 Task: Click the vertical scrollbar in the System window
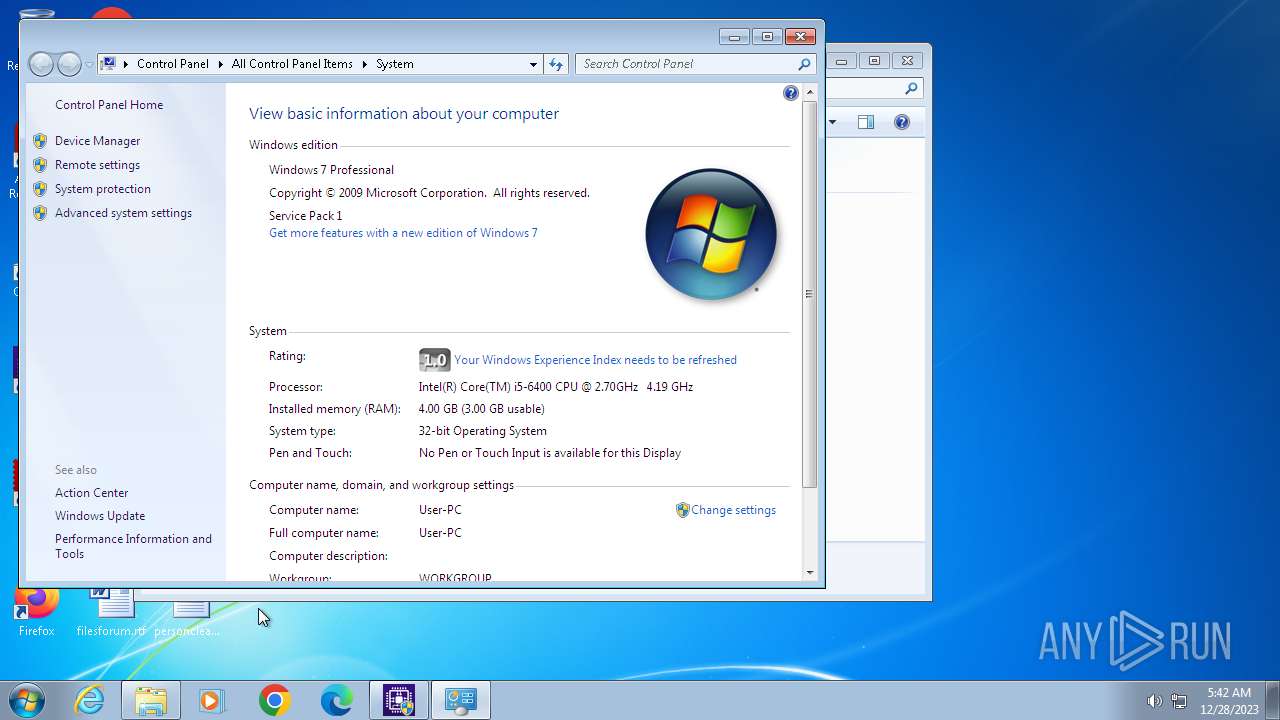point(810,294)
